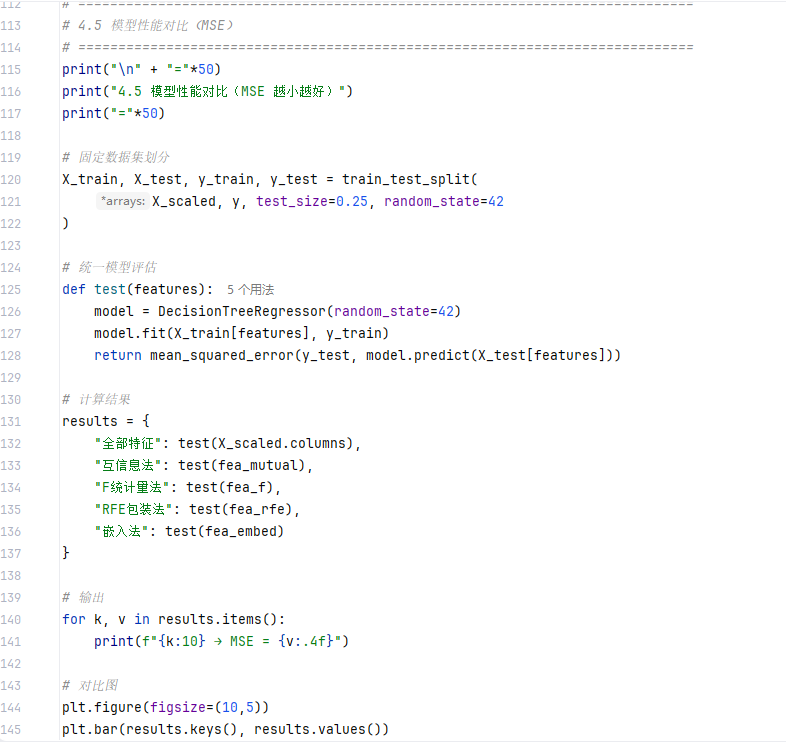Click the closing brace on line 137

coord(66,553)
